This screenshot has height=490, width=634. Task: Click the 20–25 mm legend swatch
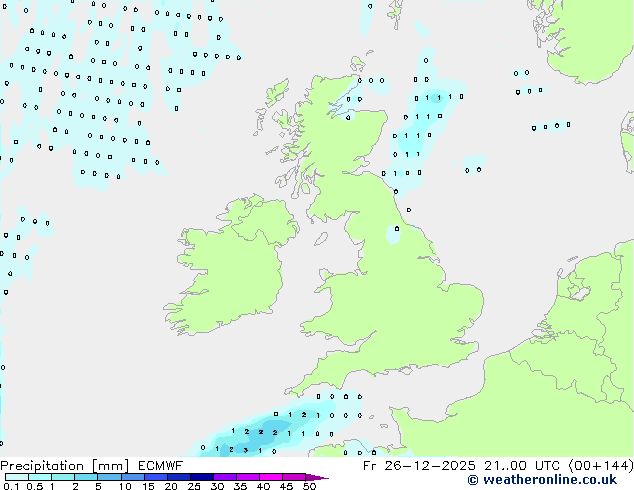click(x=179, y=477)
